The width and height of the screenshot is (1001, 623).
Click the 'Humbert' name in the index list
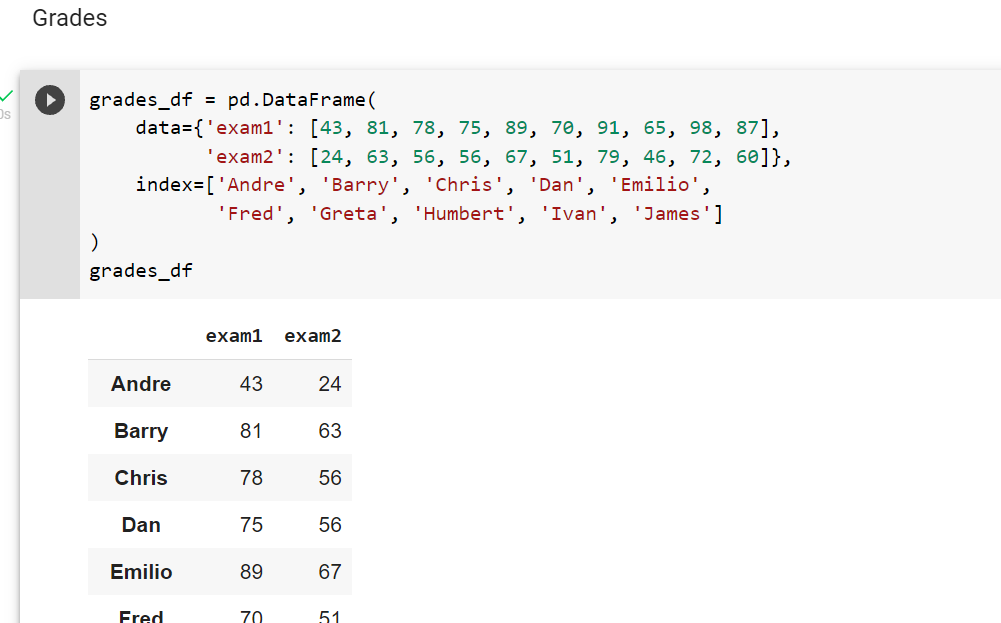(463, 213)
